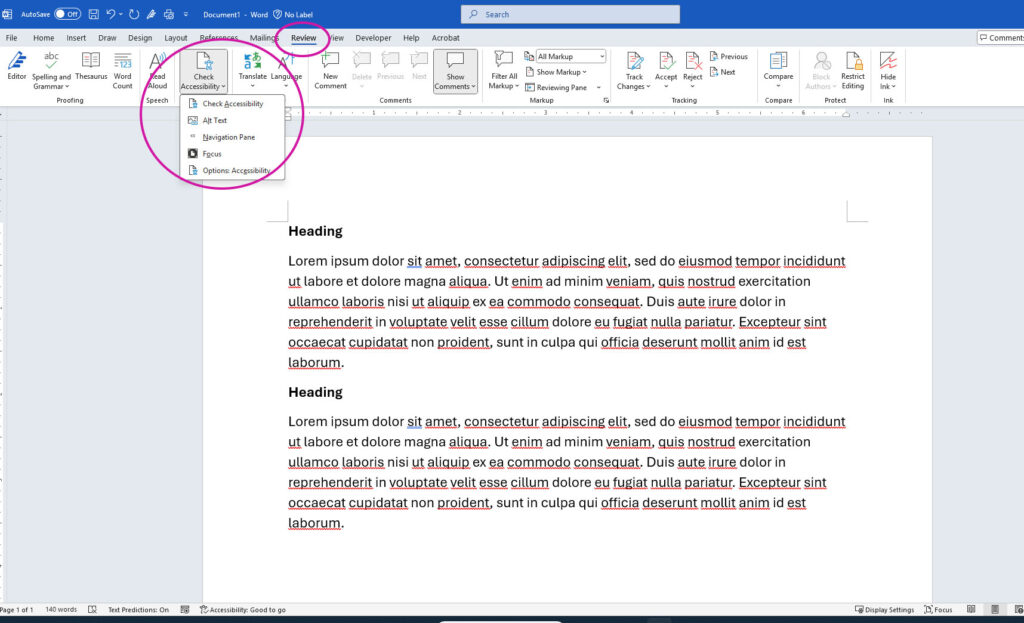The width and height of the screenshot is (1024, 623).
Task: Open the File tab
Action: point(12,38)
